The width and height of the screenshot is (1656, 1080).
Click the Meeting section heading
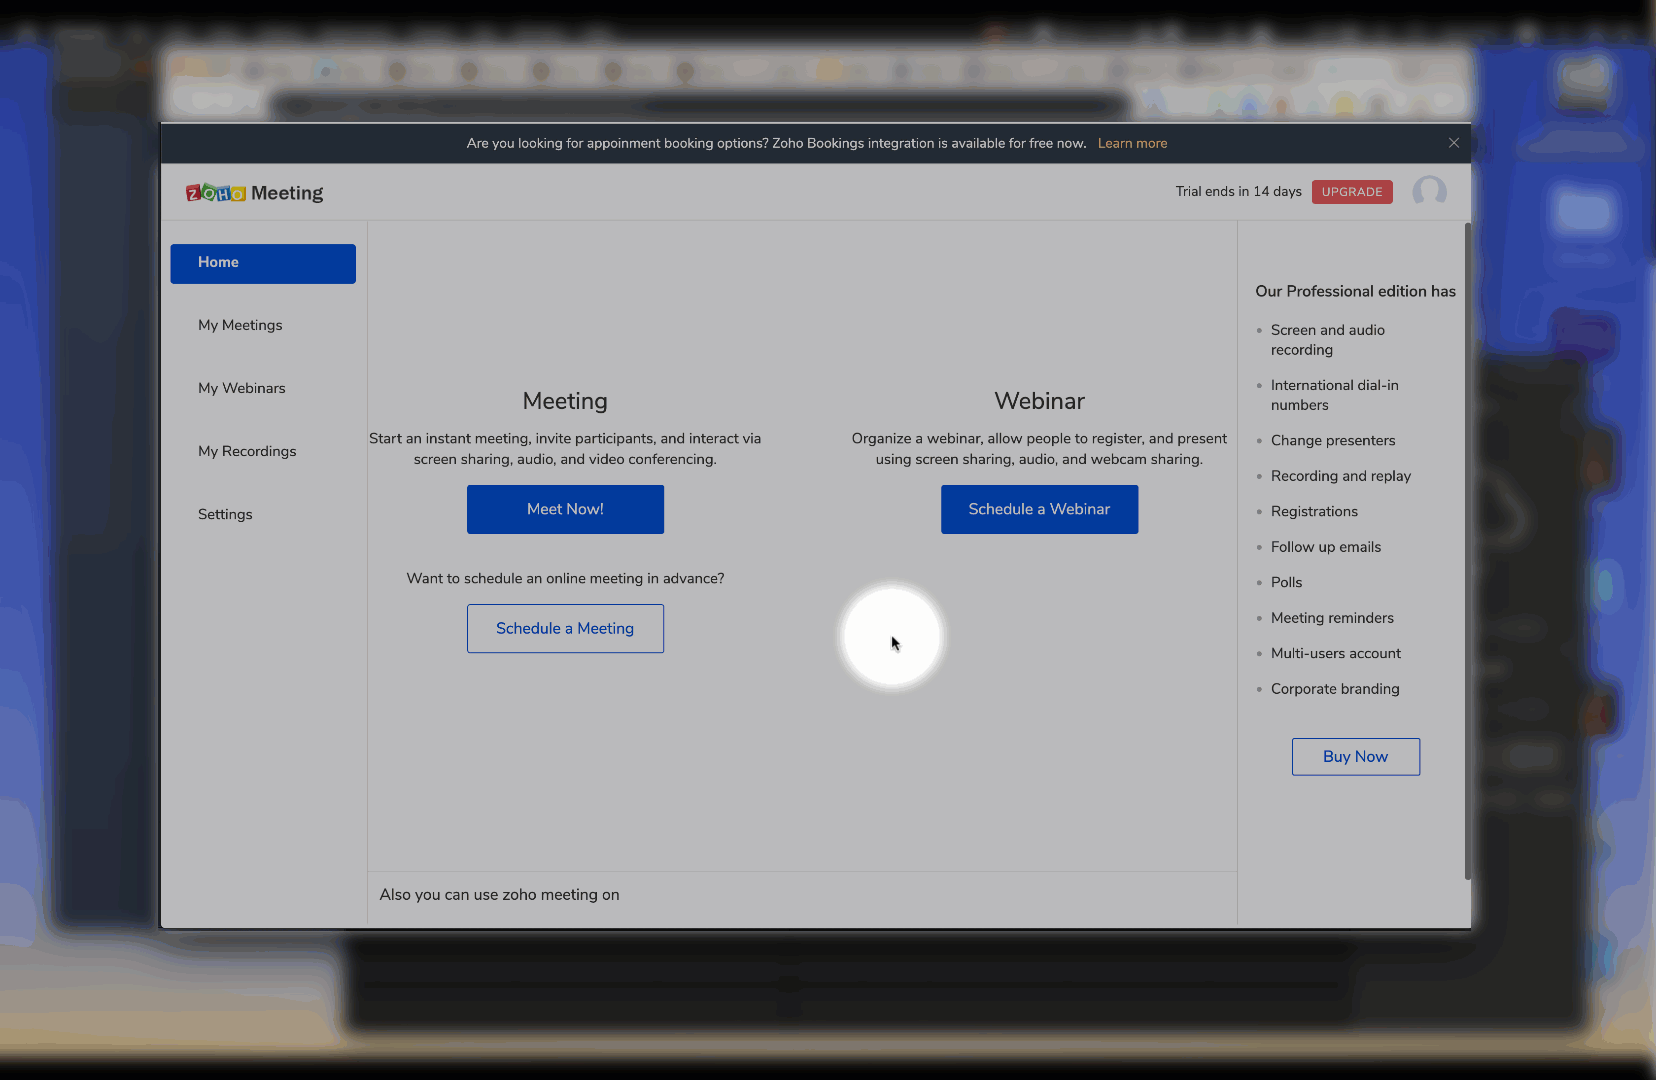[x=565, y=401]
